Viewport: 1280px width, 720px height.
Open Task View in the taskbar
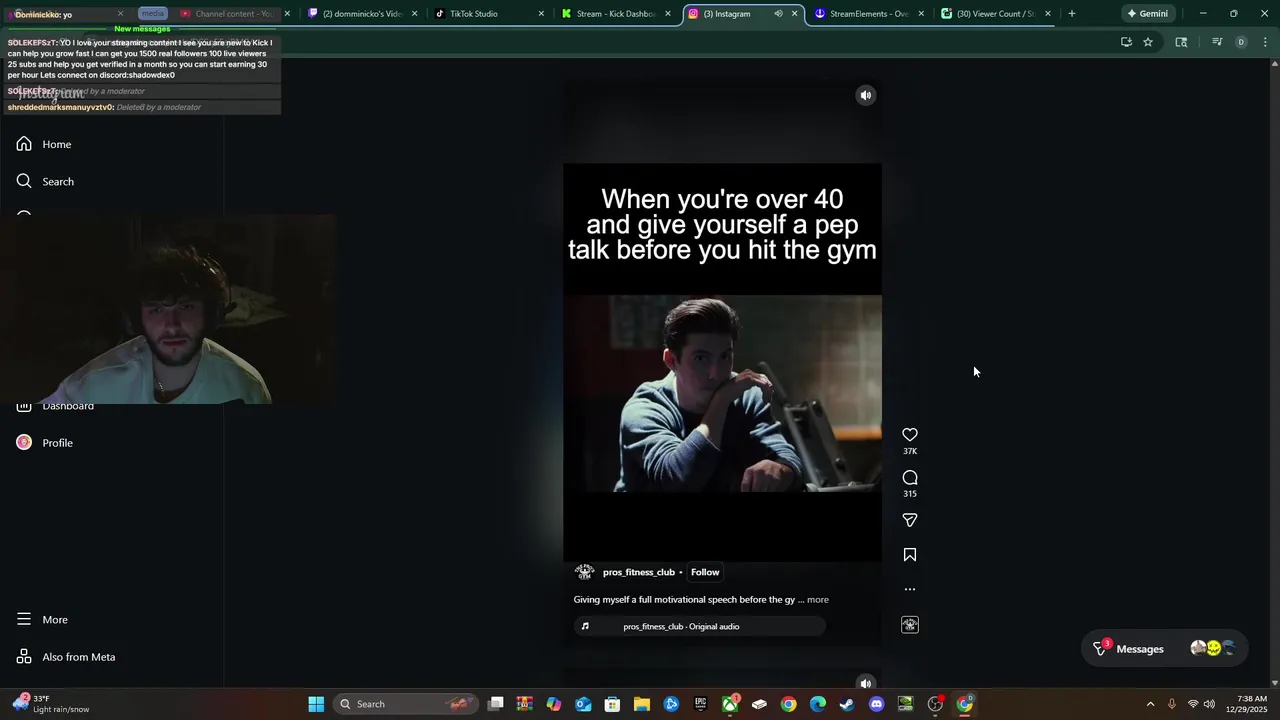[x=496, y=704]
